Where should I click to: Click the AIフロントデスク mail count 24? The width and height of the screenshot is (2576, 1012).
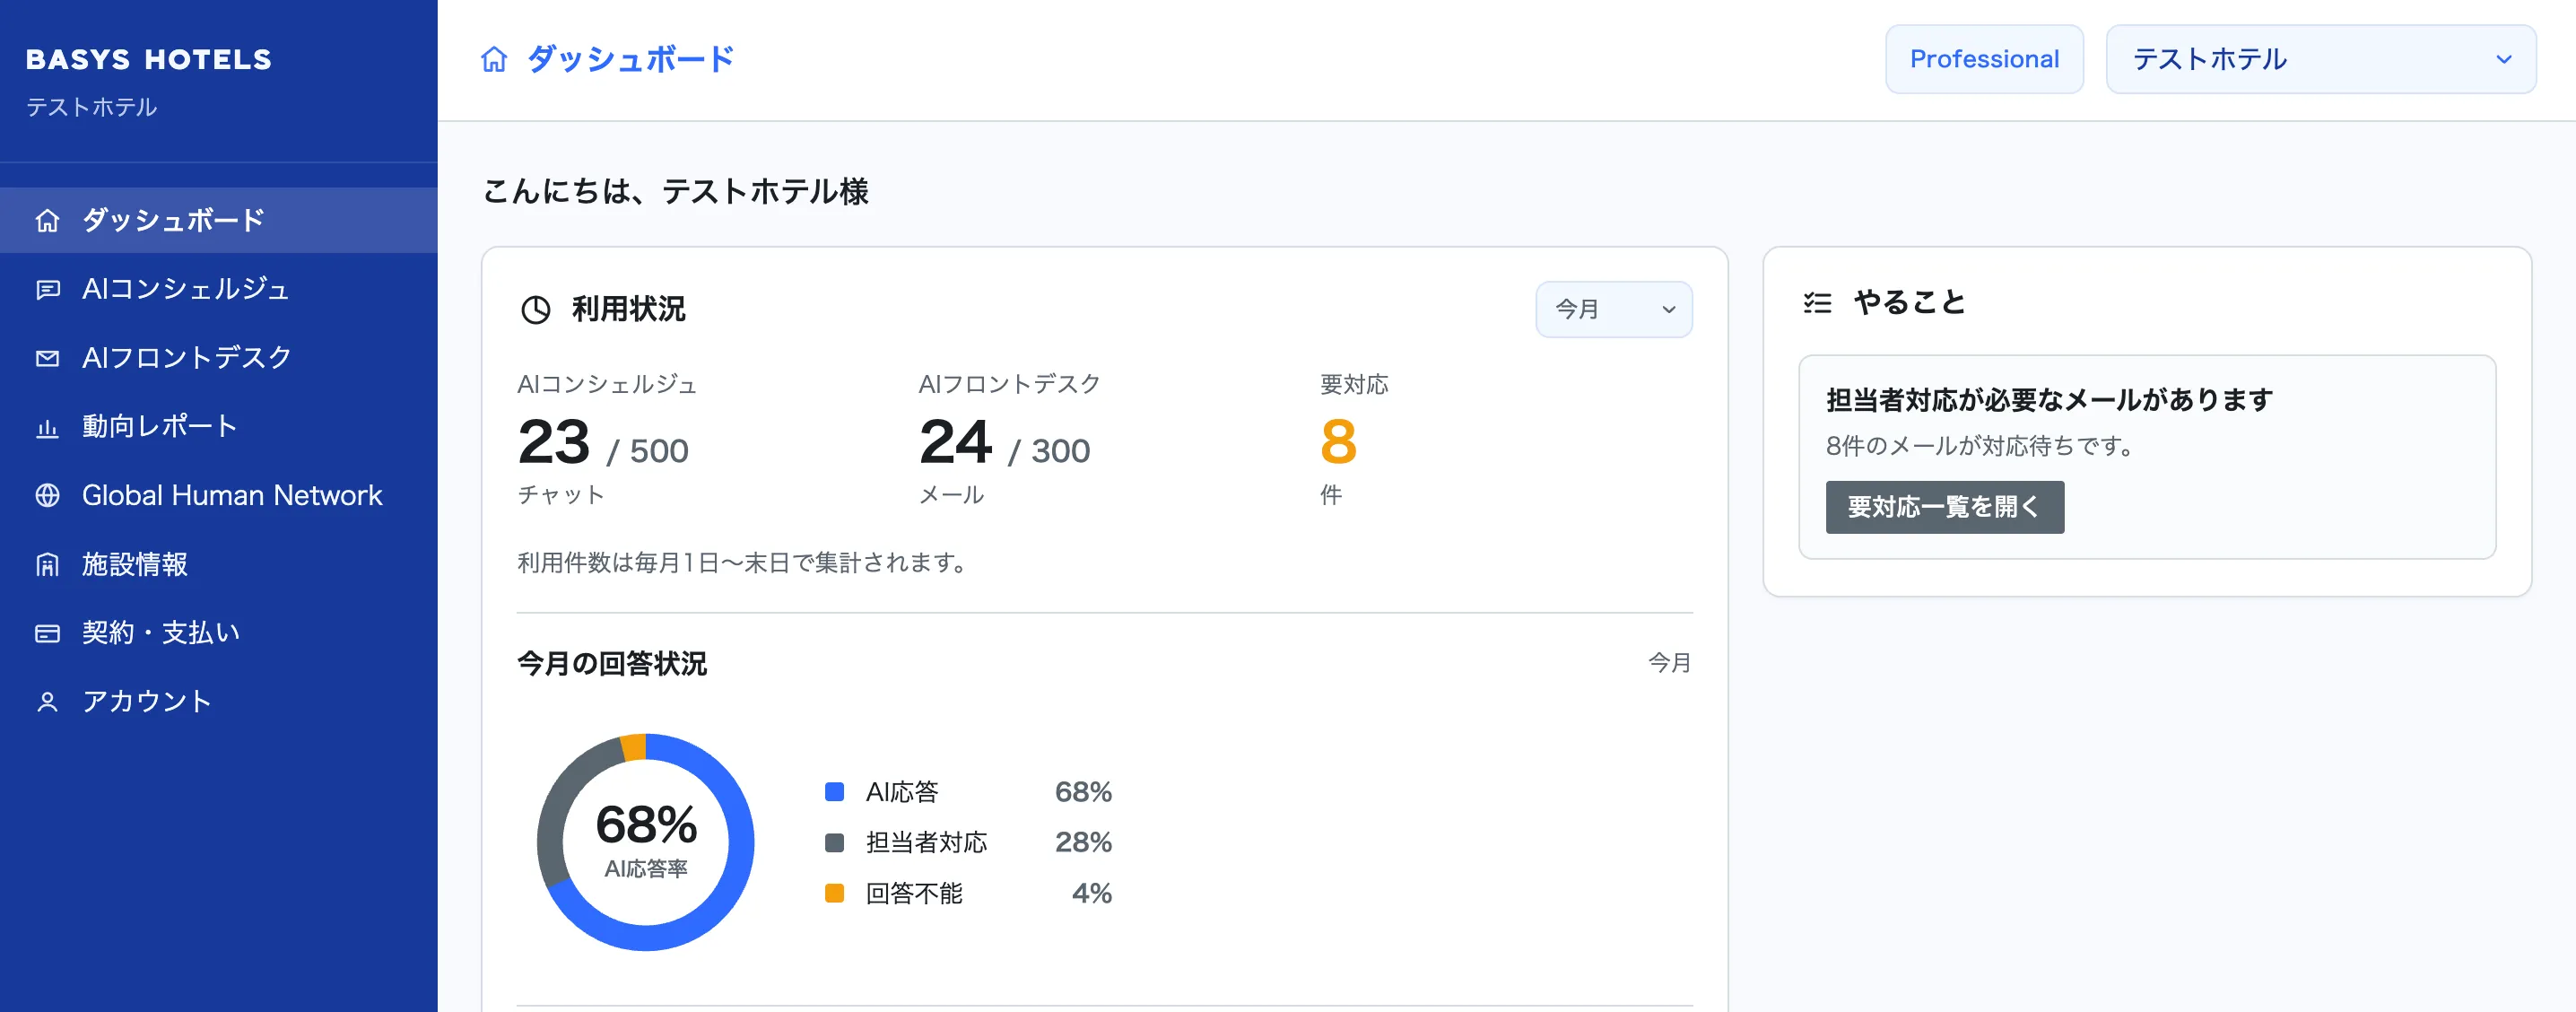(955, 442)
